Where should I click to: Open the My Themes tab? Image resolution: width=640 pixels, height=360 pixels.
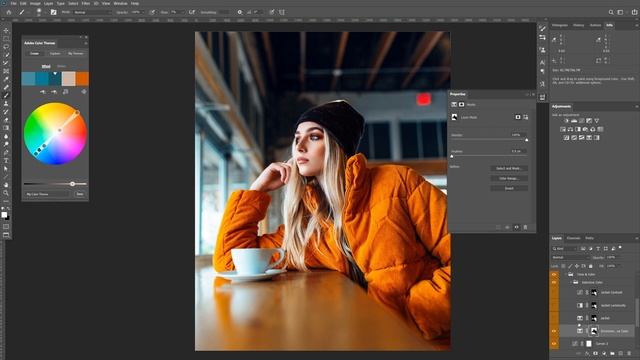coord(76,53)
